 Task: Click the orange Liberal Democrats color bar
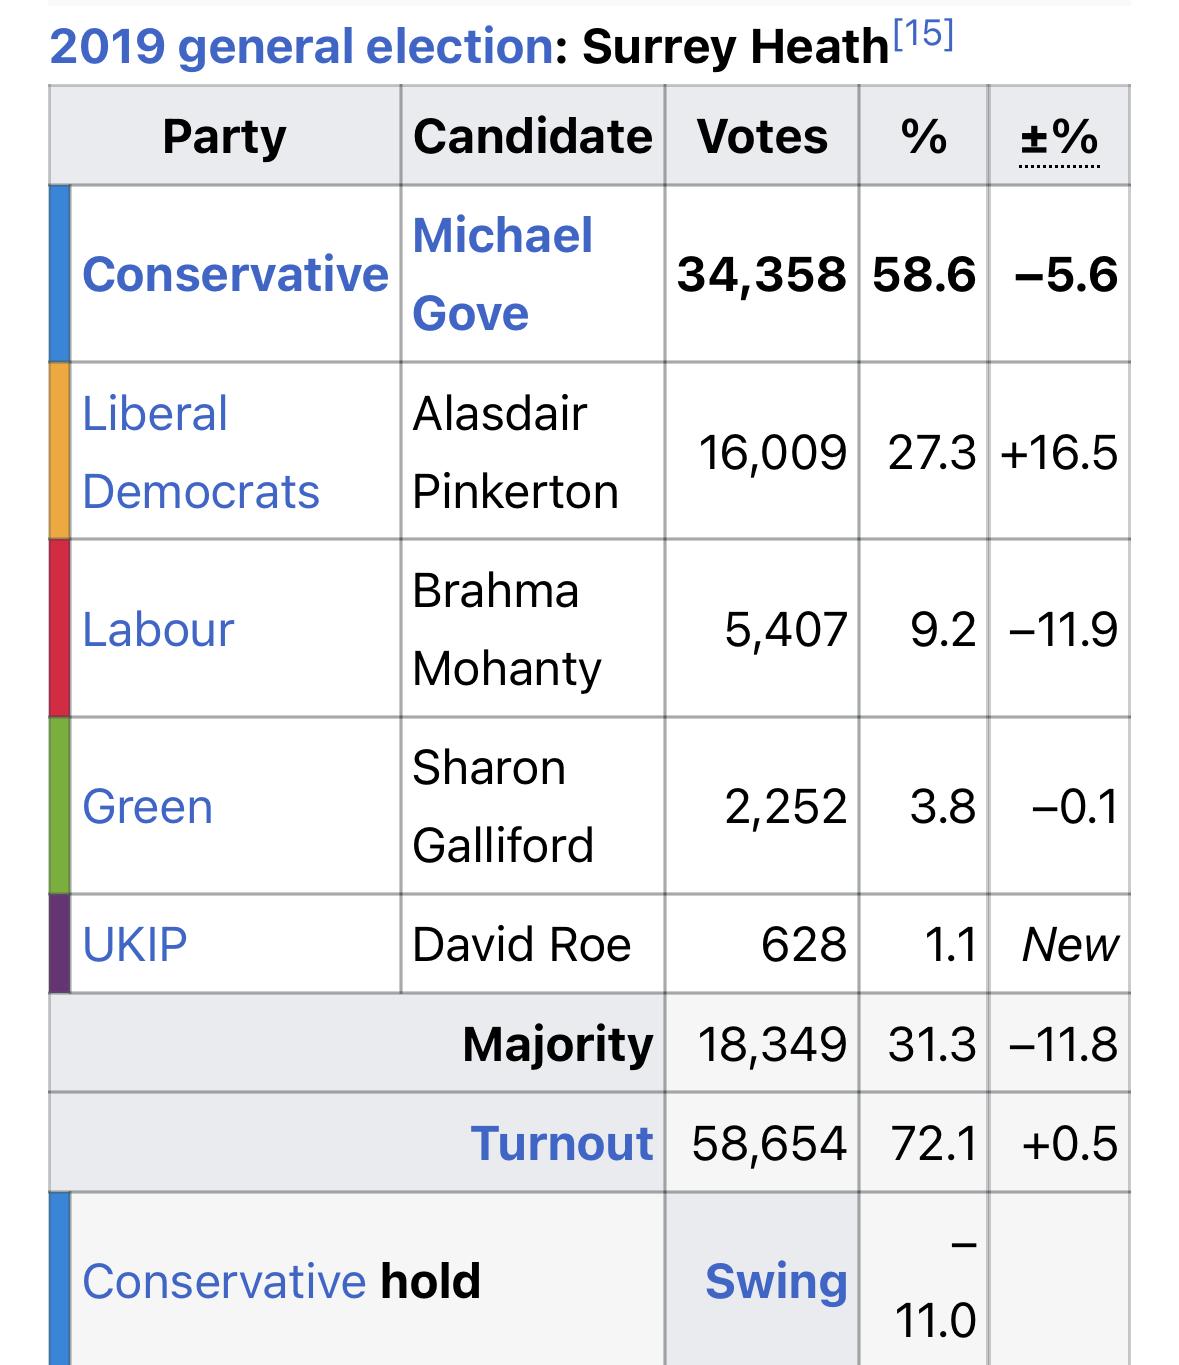[60, 451]
